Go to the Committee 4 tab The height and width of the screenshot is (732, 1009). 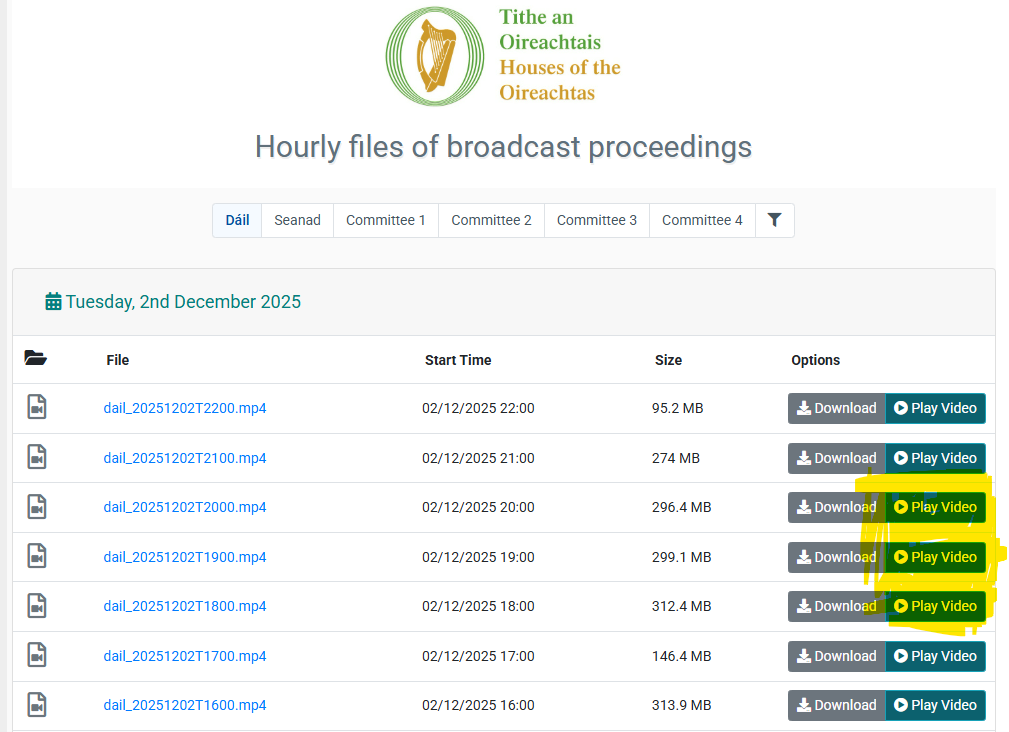701,220
